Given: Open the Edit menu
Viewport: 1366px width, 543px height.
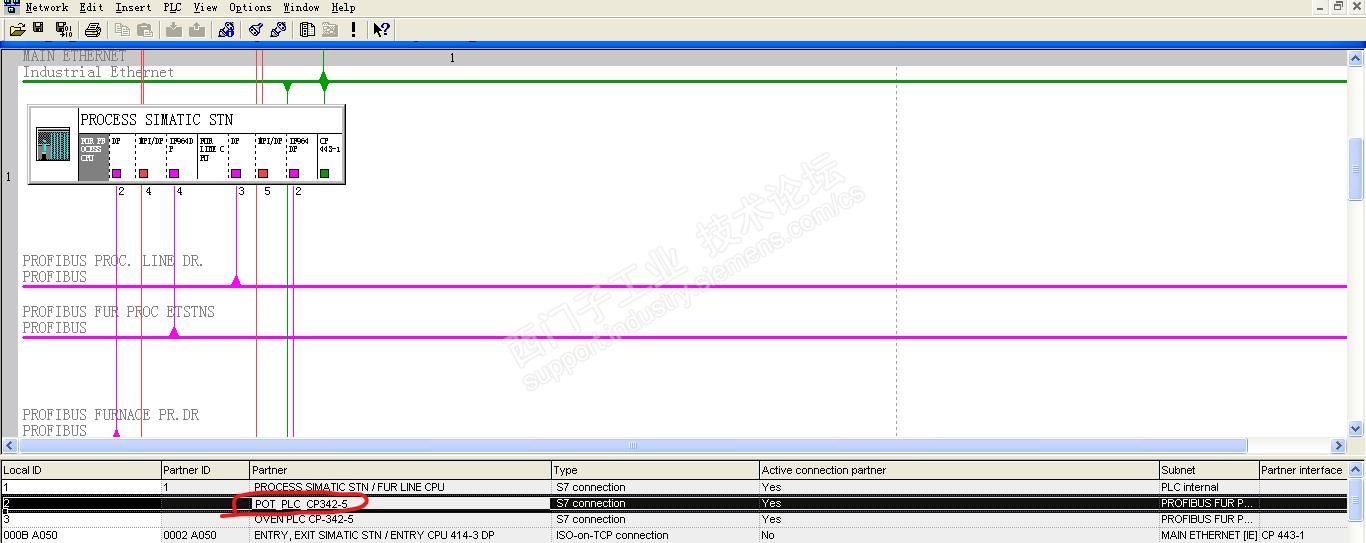Looking at the screenshot, I should (91, 7).
